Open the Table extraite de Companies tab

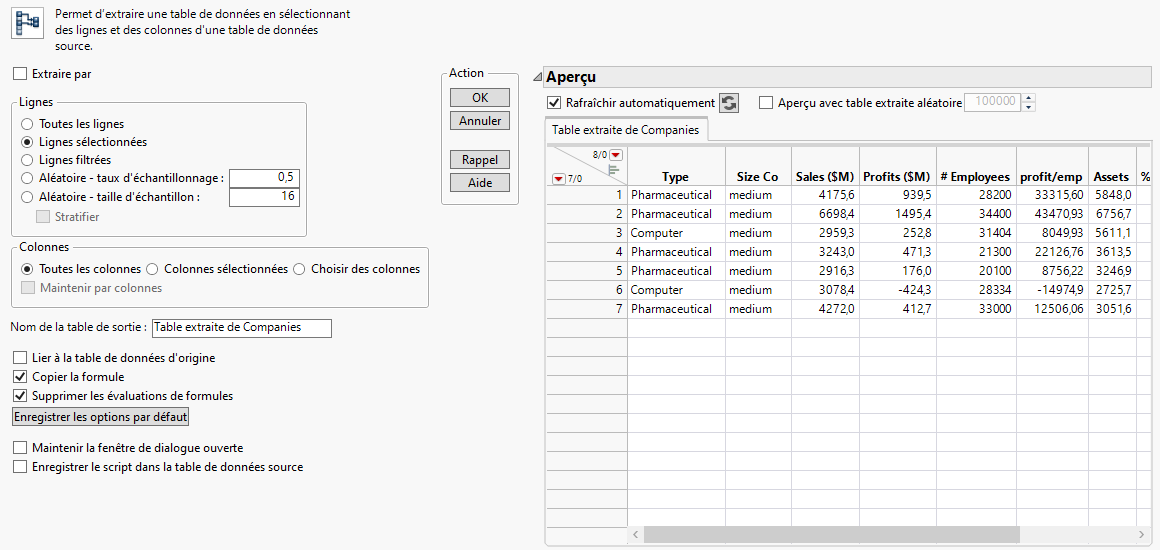(626, 130)
